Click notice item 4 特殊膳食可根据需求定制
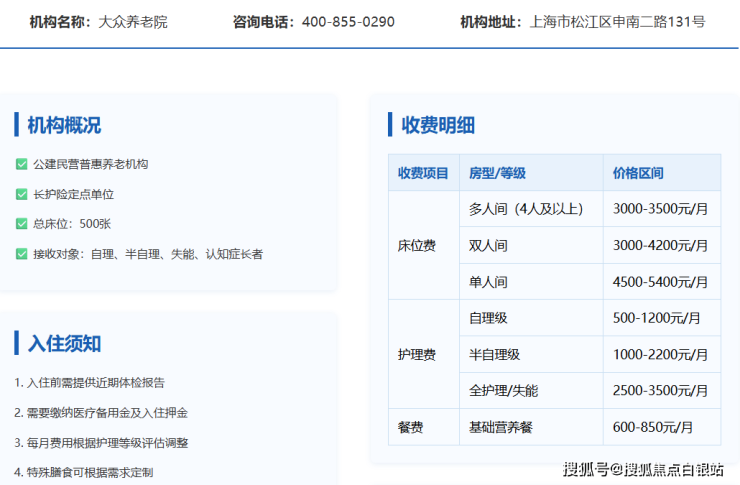740x485 pixels. tap(84, 472)
